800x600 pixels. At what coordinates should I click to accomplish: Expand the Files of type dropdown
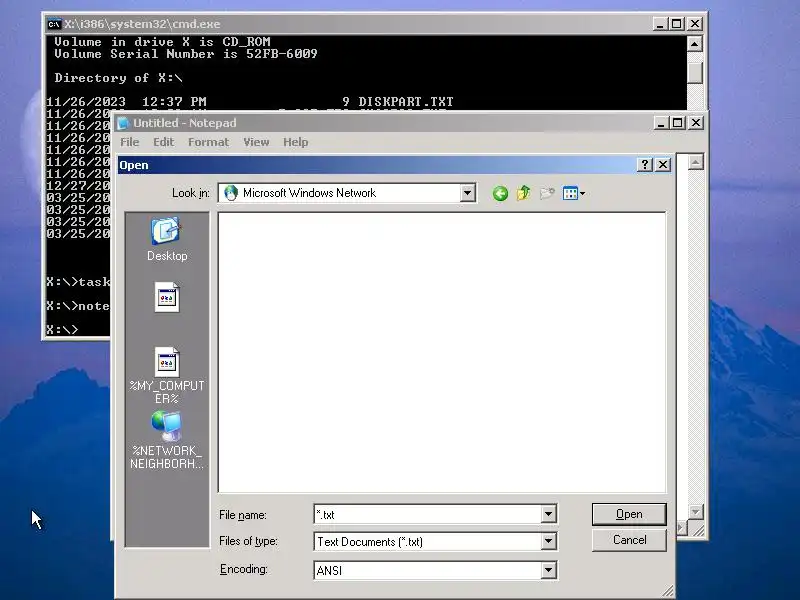pyautogui.click(x=548, y=541)
